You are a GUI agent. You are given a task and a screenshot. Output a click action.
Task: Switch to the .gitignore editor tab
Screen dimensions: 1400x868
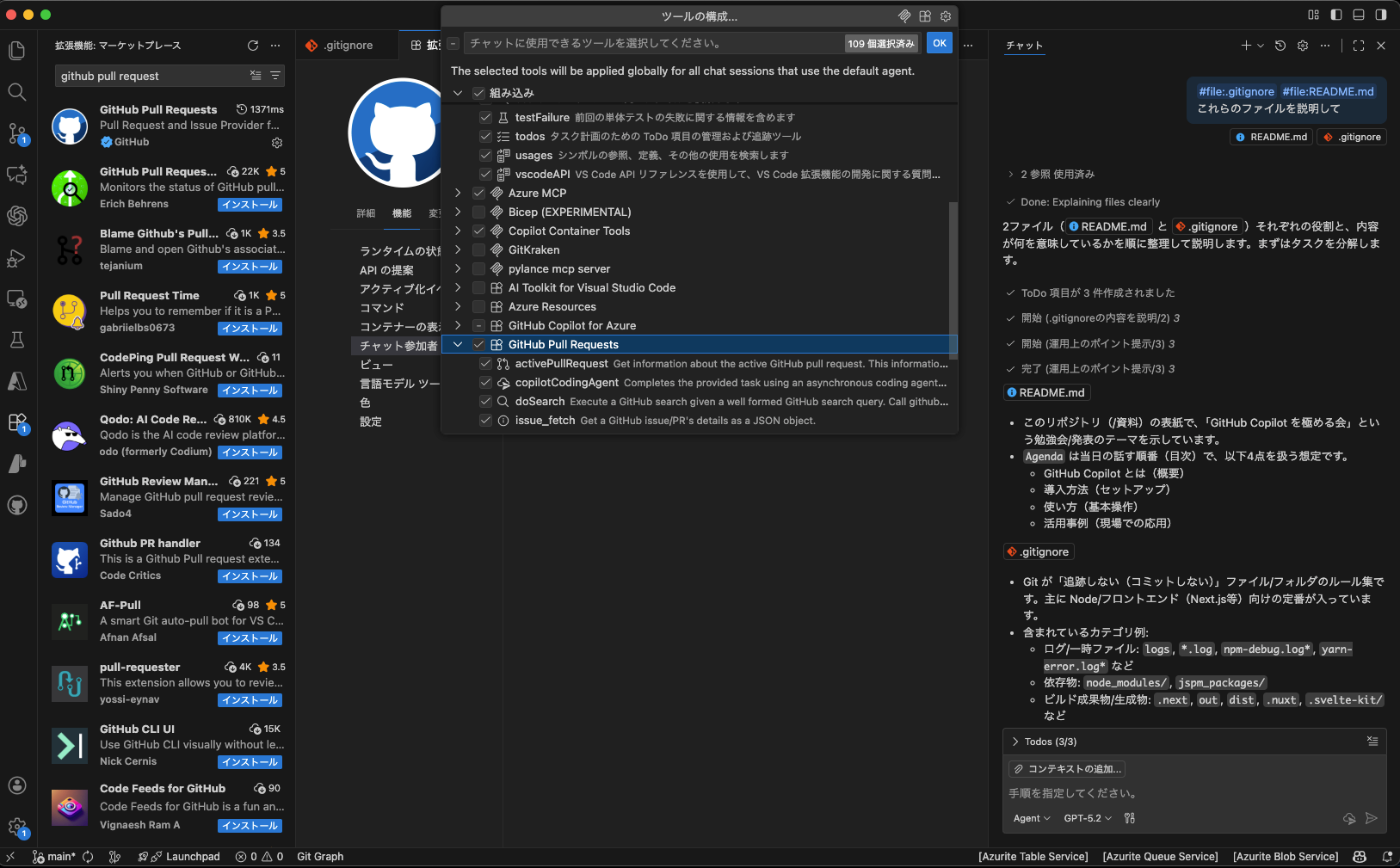[349, 46]
